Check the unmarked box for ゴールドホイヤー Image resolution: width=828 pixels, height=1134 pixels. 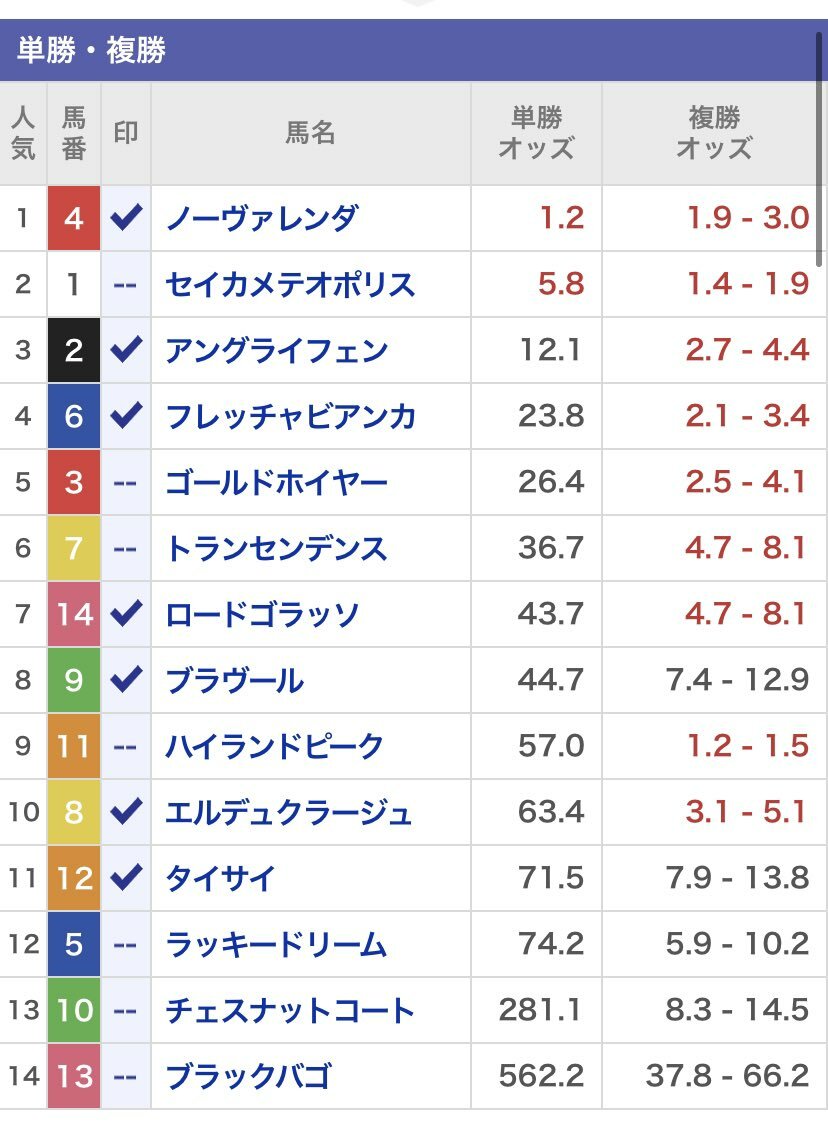click(125, 482)
